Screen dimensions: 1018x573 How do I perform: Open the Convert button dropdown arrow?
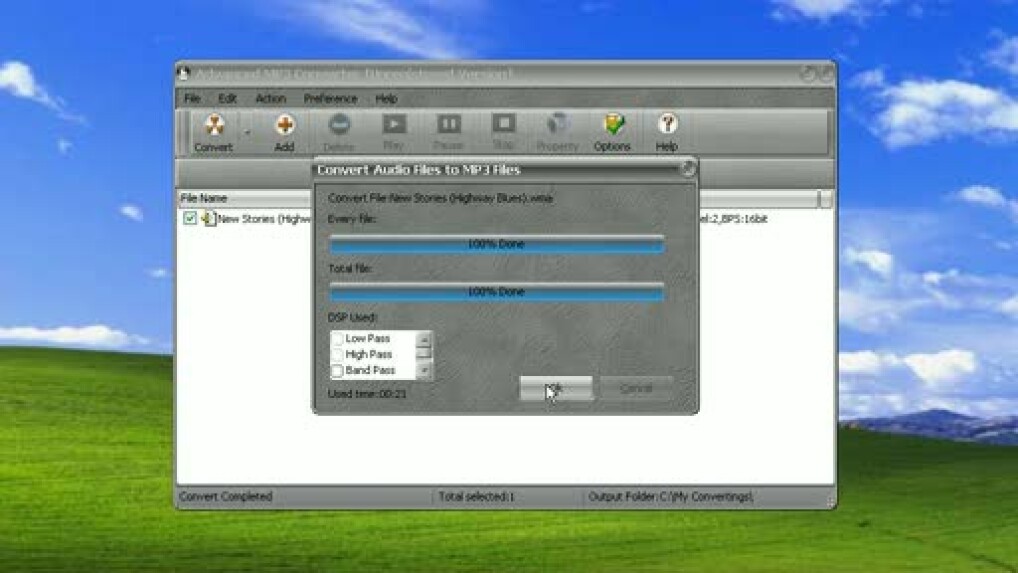tap(248, 131)
